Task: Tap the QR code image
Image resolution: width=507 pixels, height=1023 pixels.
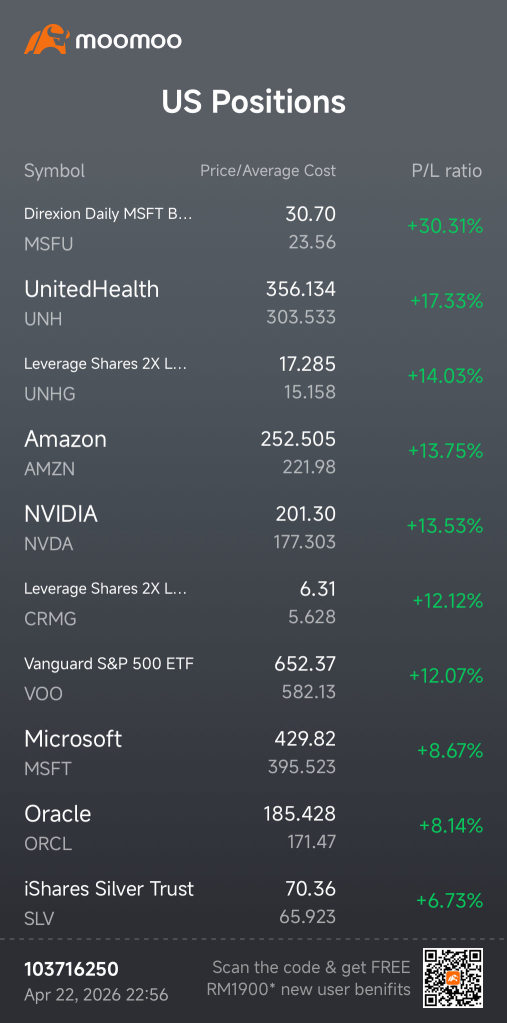Action: pos(453,977)
